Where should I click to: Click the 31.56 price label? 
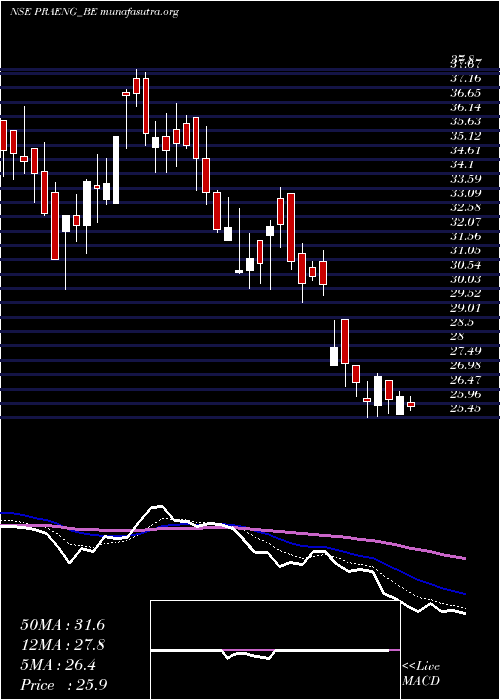click(465, 236)
